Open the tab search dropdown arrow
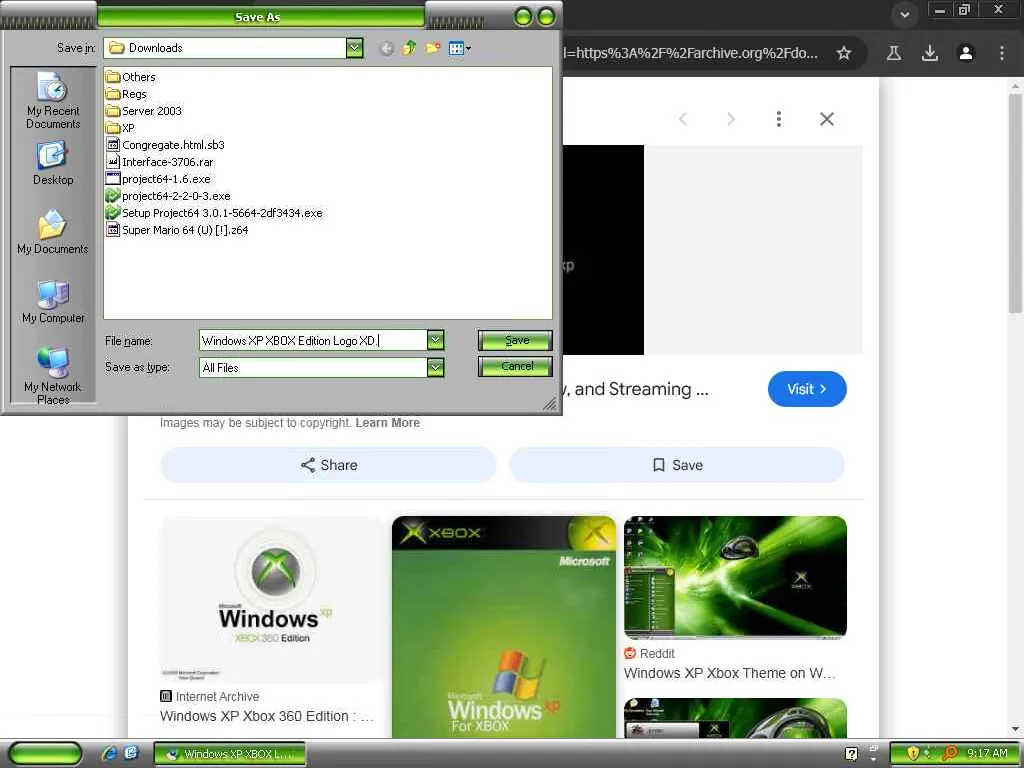 [904, 14]
